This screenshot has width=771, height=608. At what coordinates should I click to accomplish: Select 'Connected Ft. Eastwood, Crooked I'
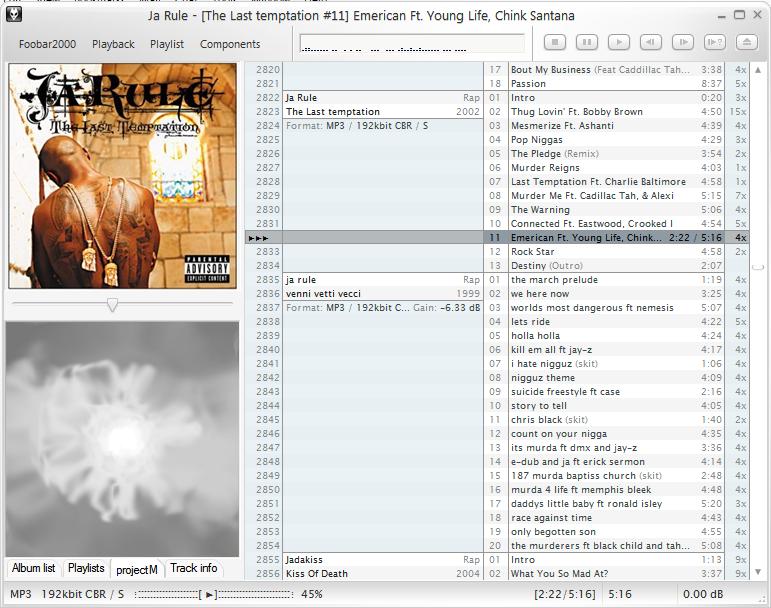(616, 224)
